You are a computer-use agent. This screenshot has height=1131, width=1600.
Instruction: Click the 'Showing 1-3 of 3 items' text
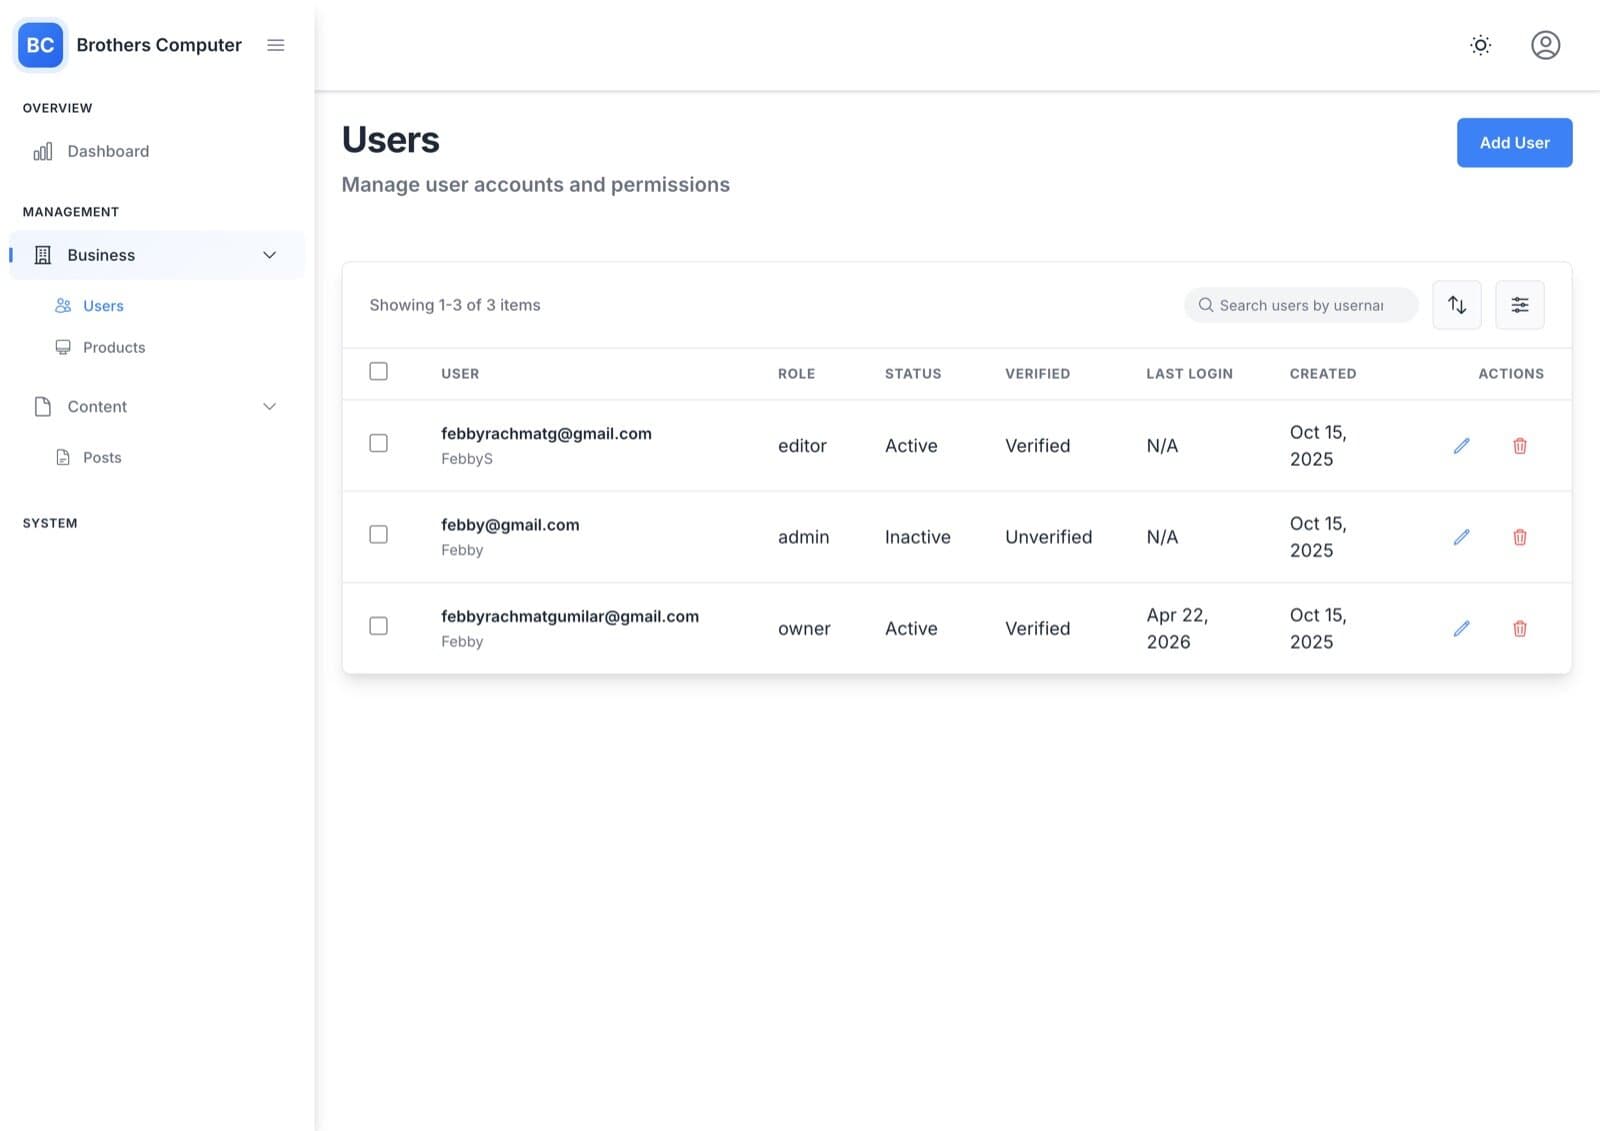tap(455, 305)
